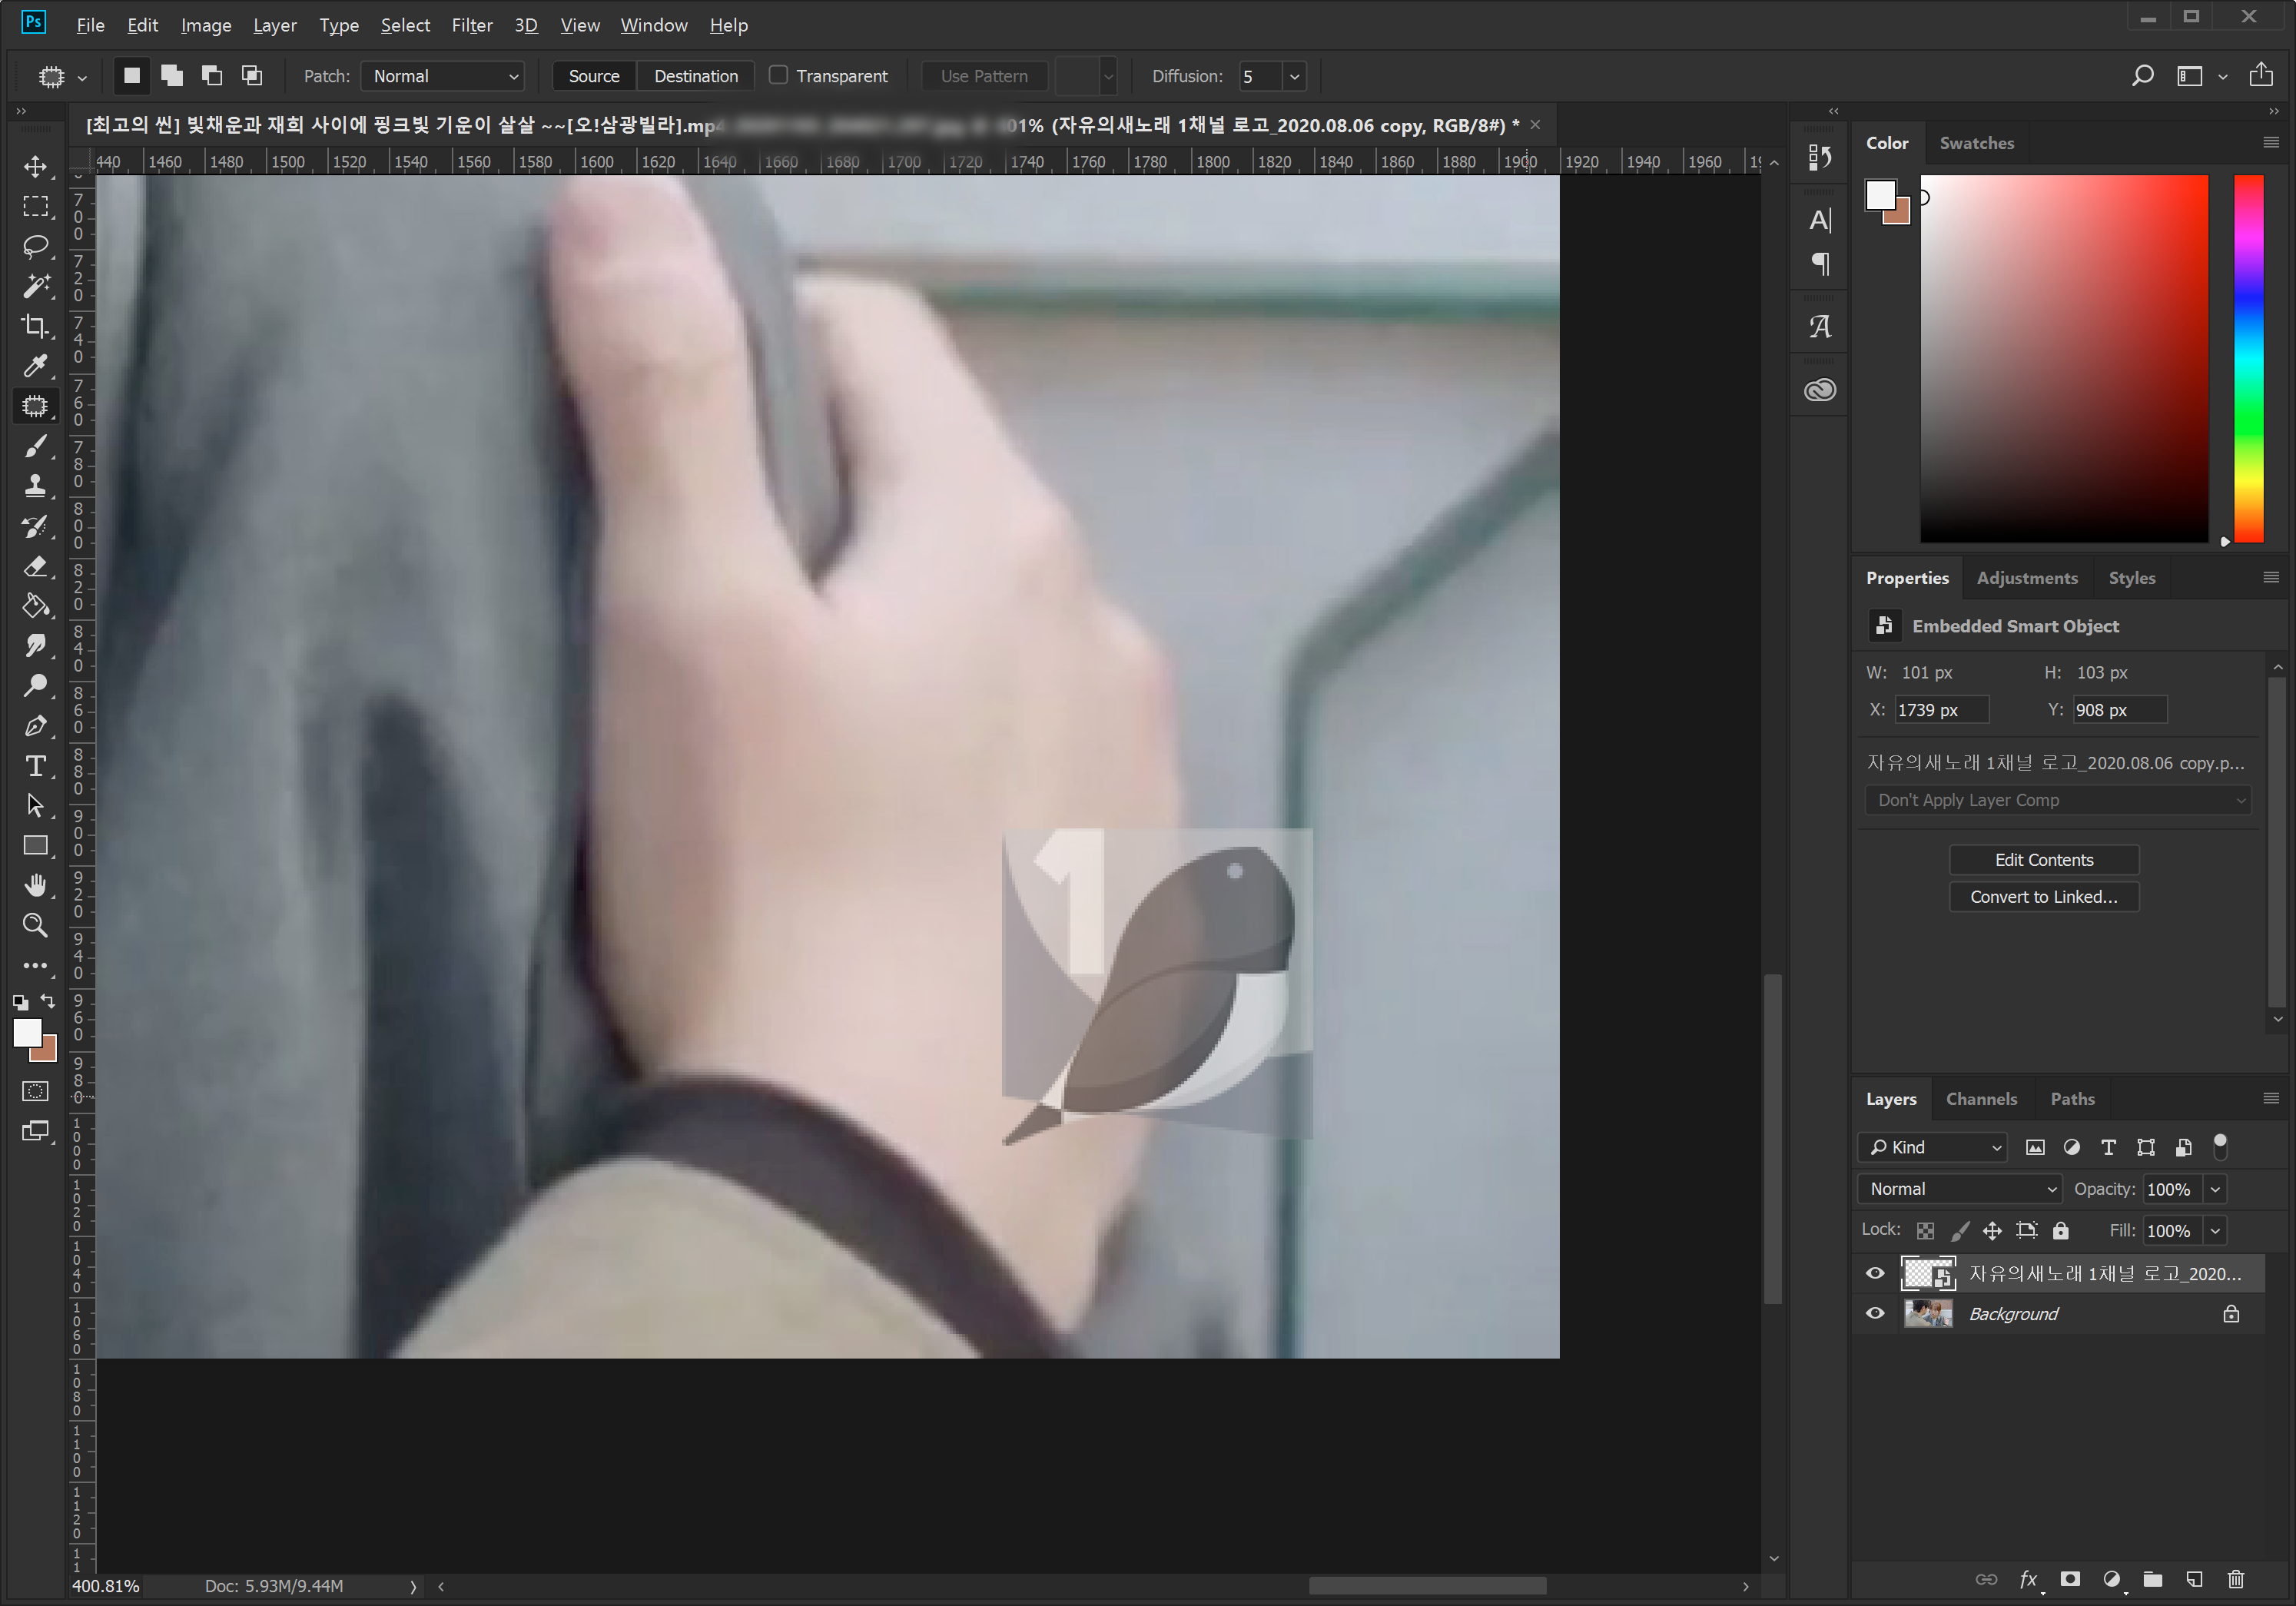Enable the Transparent checkbox
Image resolution: width=2296 pixels, height=1606 pixels.
coord(779,76)
